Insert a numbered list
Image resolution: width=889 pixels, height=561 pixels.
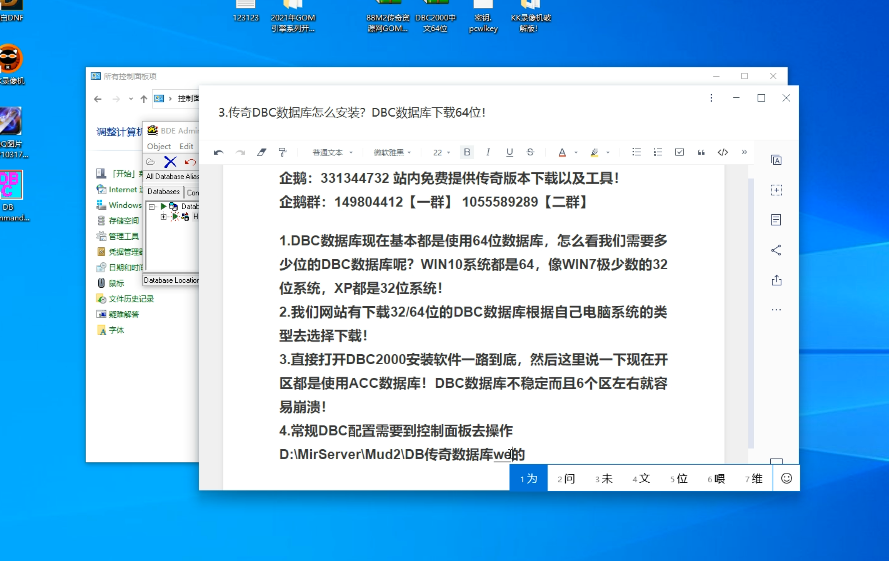click(x=658, y=152)
